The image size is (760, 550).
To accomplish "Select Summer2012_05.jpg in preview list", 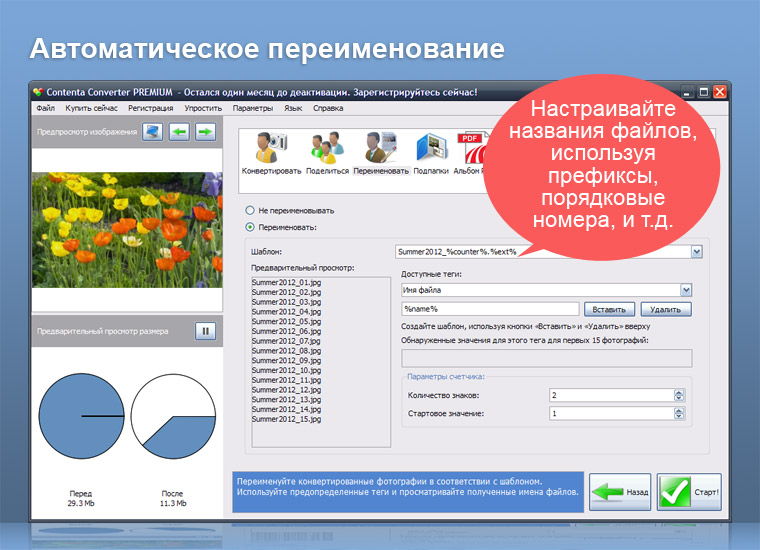I will (x=286, y=321).
